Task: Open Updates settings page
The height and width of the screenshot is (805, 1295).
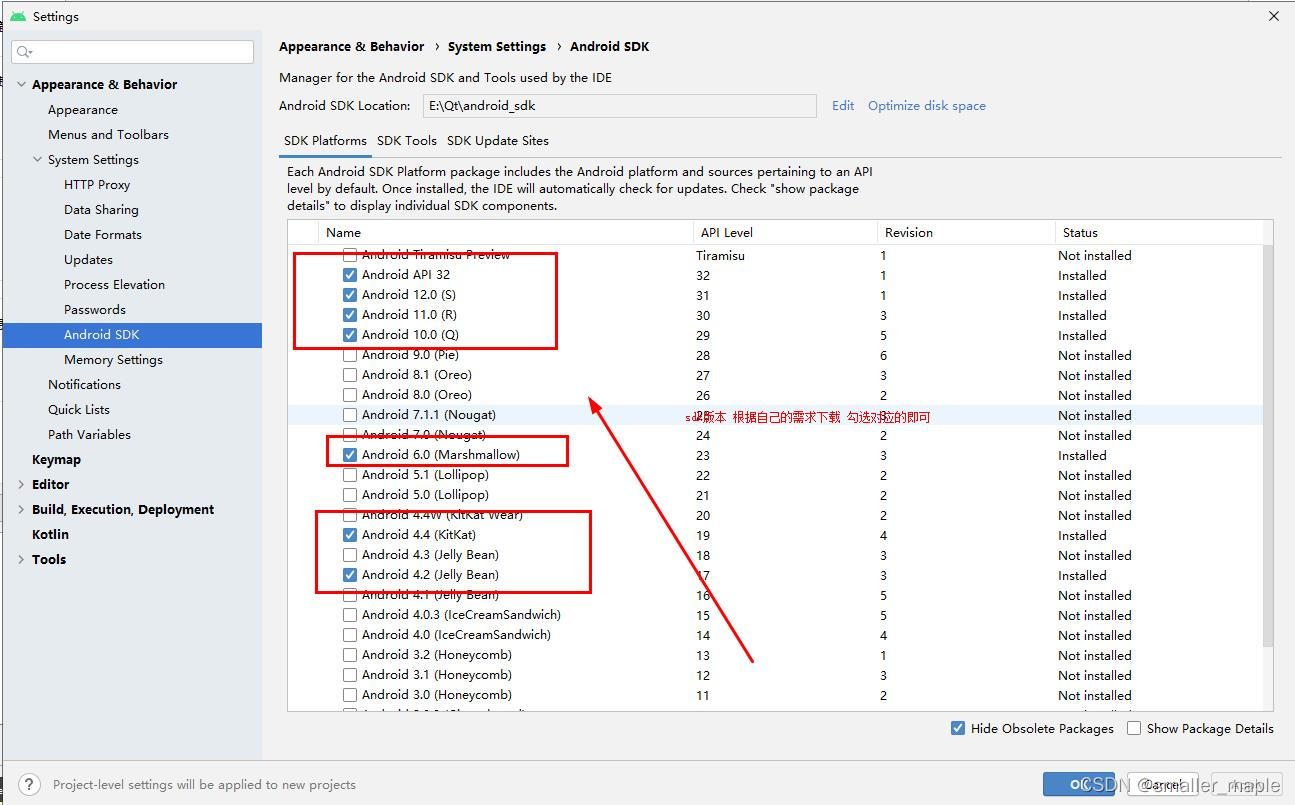Action: coord(88,259)
